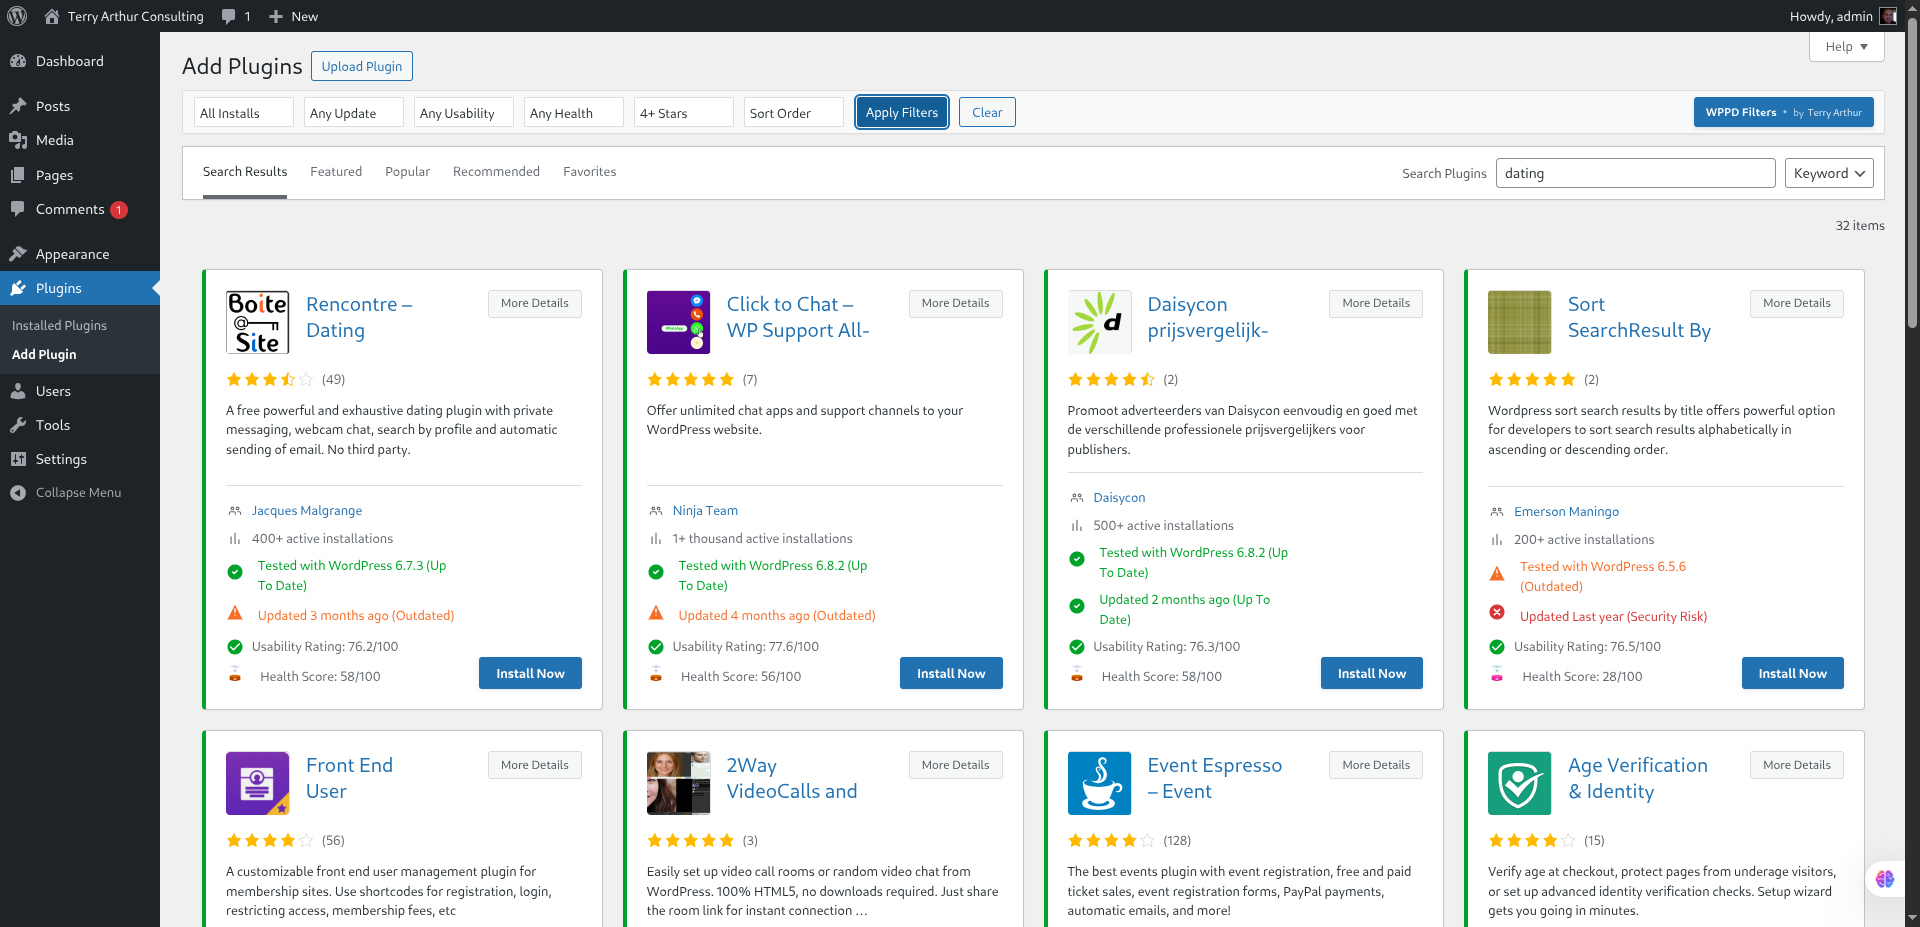Go to Installed Plugins submenu
This screenshot has height=927, width=1920.
tap(59, 326)
